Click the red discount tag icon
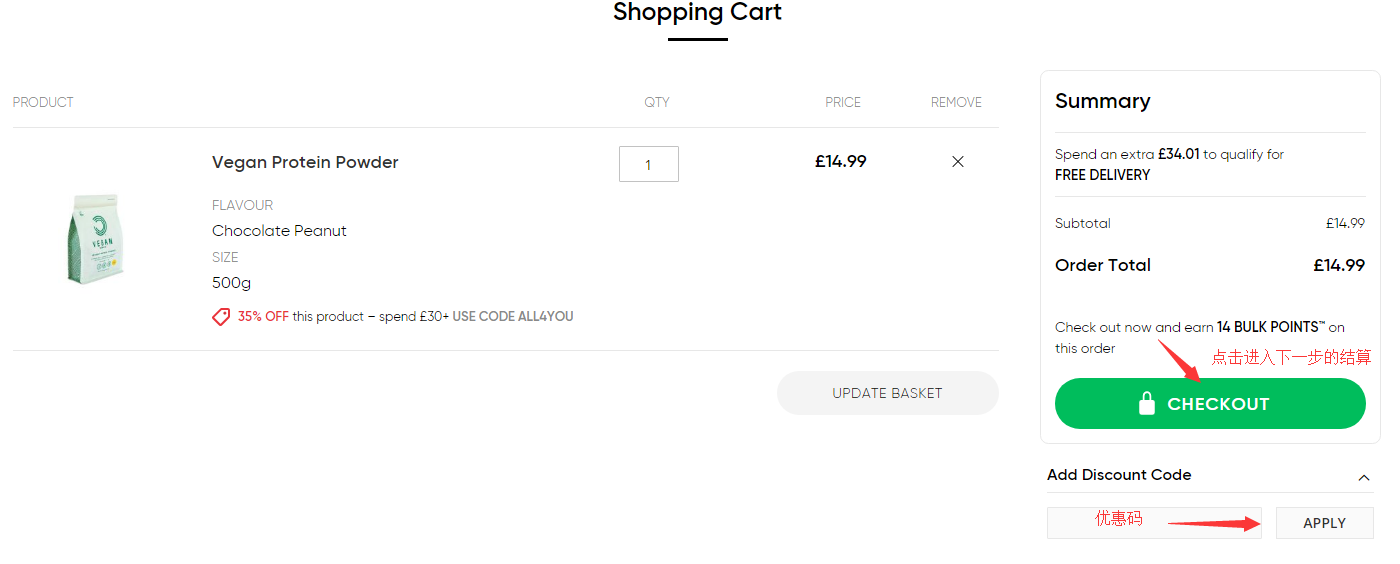 (221, 317)
